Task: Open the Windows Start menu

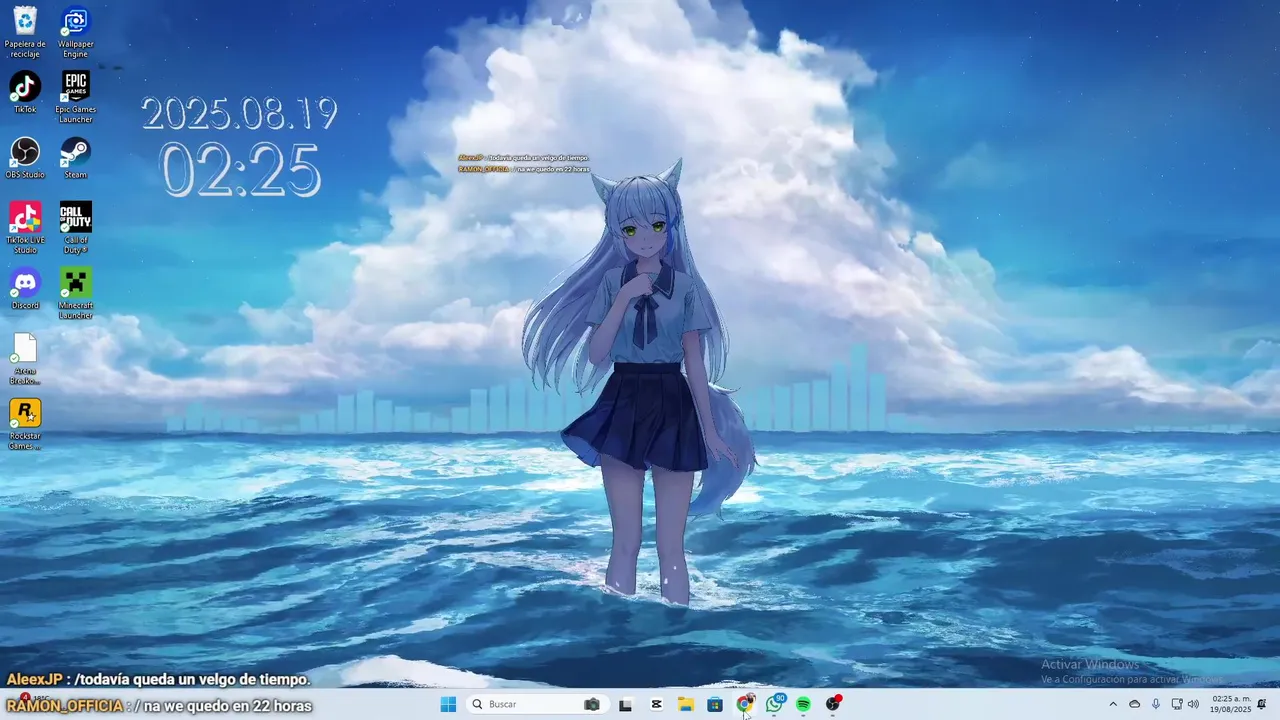Action: pyautogui.click(x=448, y=704)
